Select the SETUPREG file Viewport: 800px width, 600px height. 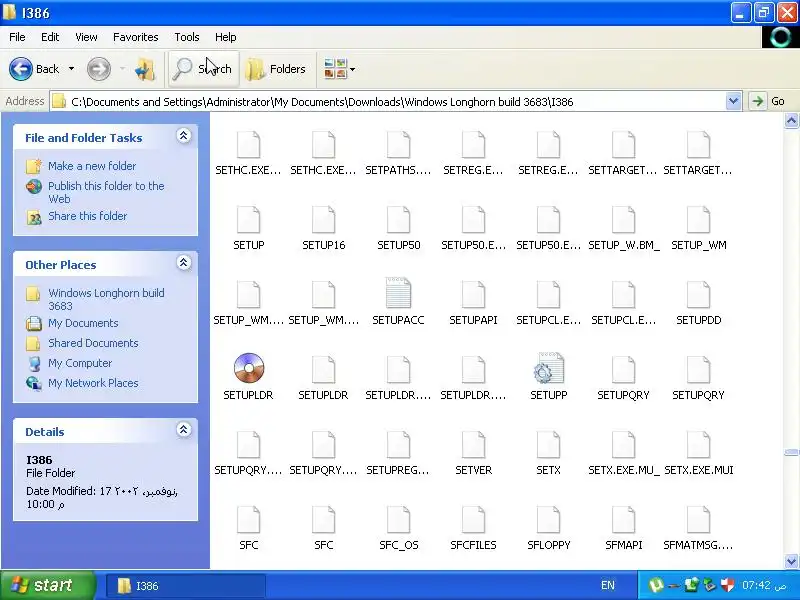point(398,451)
